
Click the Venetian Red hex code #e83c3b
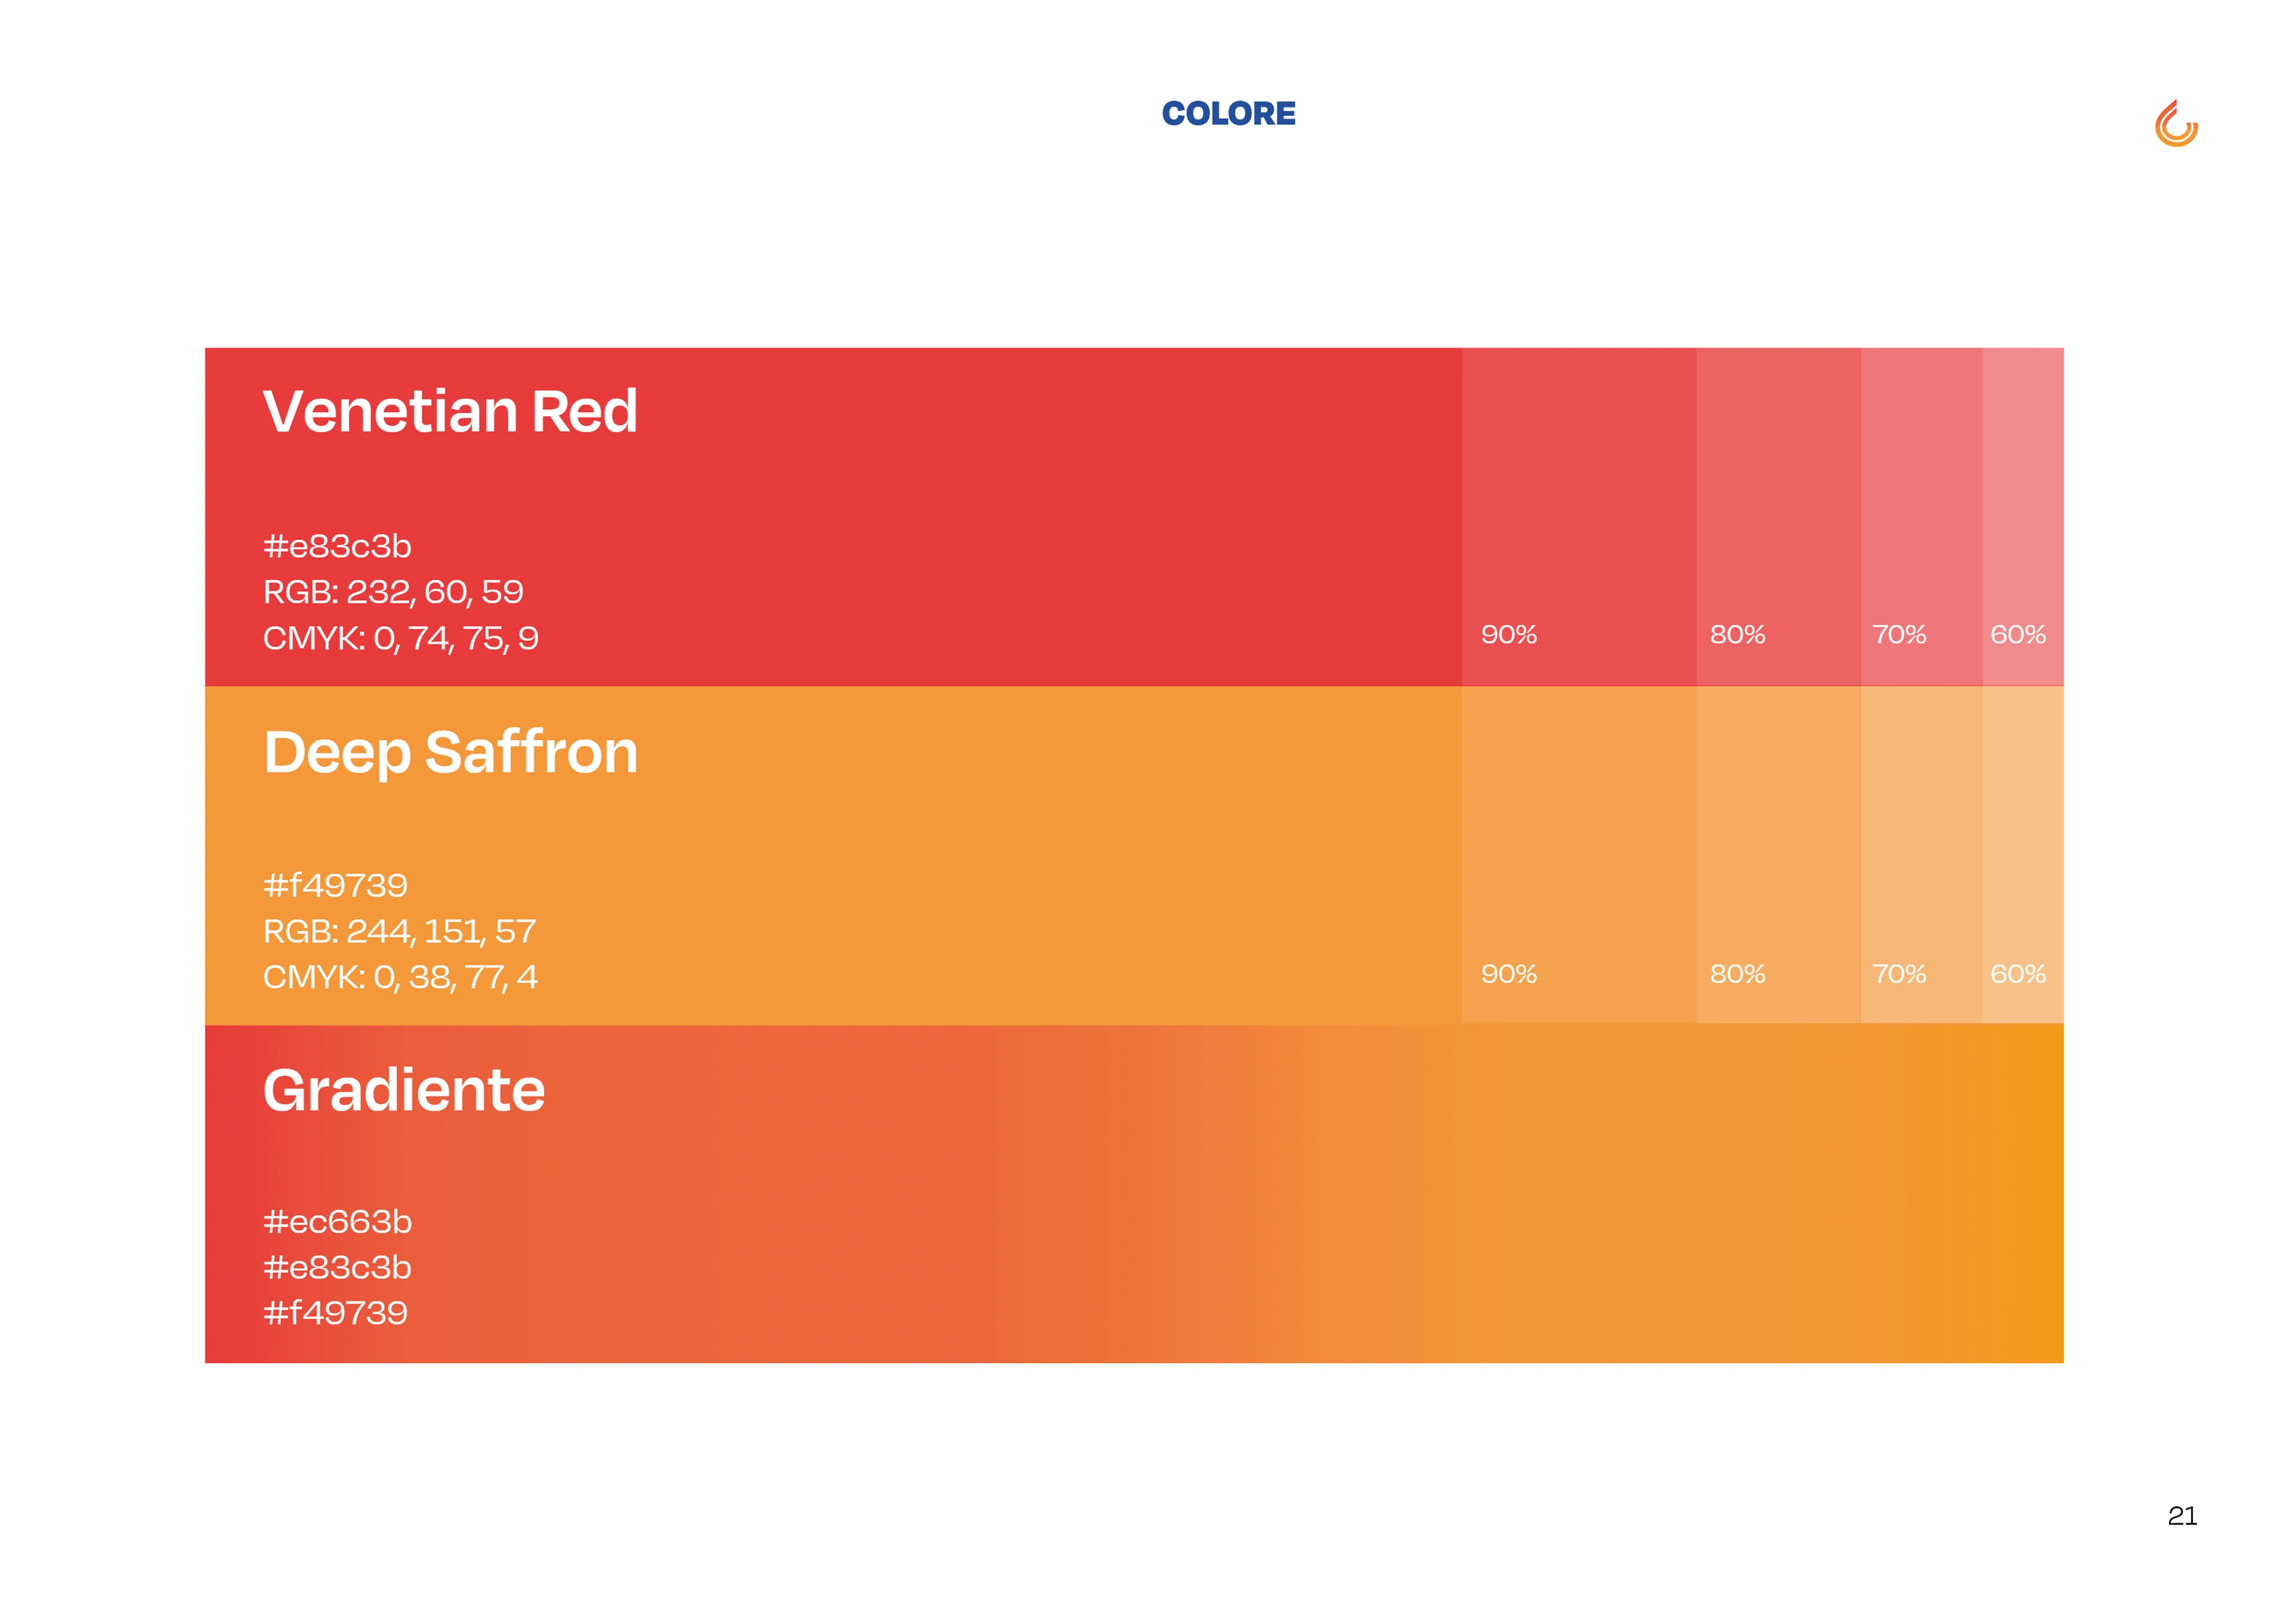[337, 546]
